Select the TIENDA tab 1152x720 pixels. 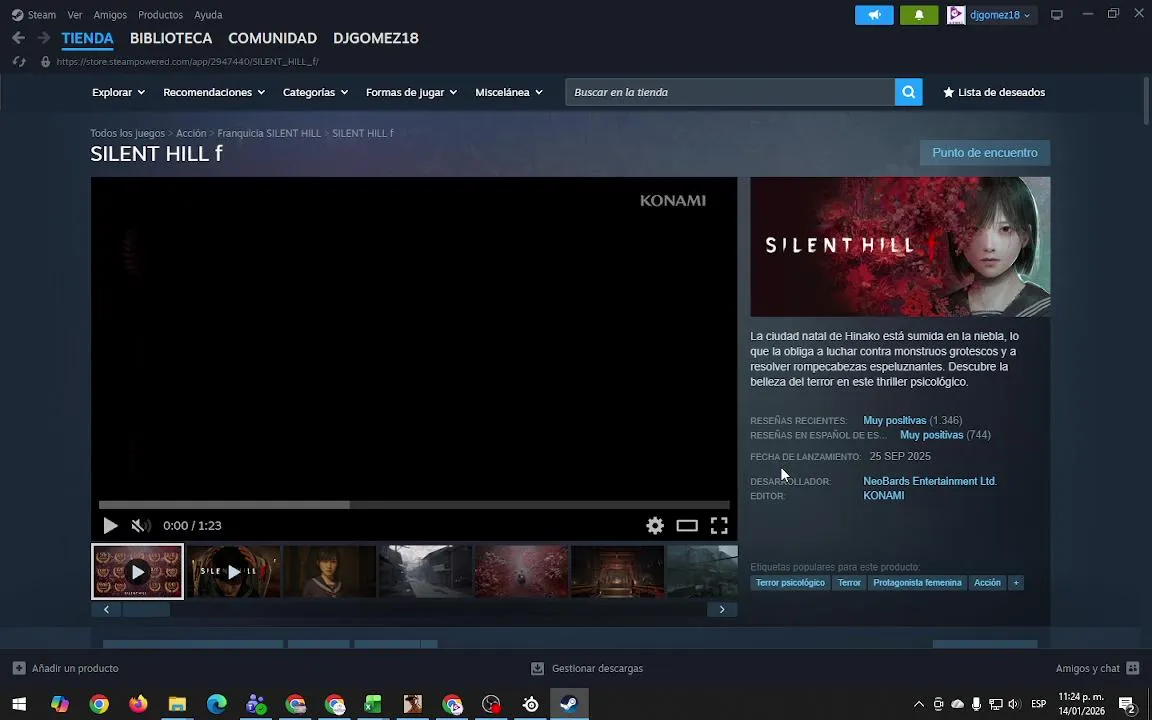pyautogui.click(x=87, y=38)
